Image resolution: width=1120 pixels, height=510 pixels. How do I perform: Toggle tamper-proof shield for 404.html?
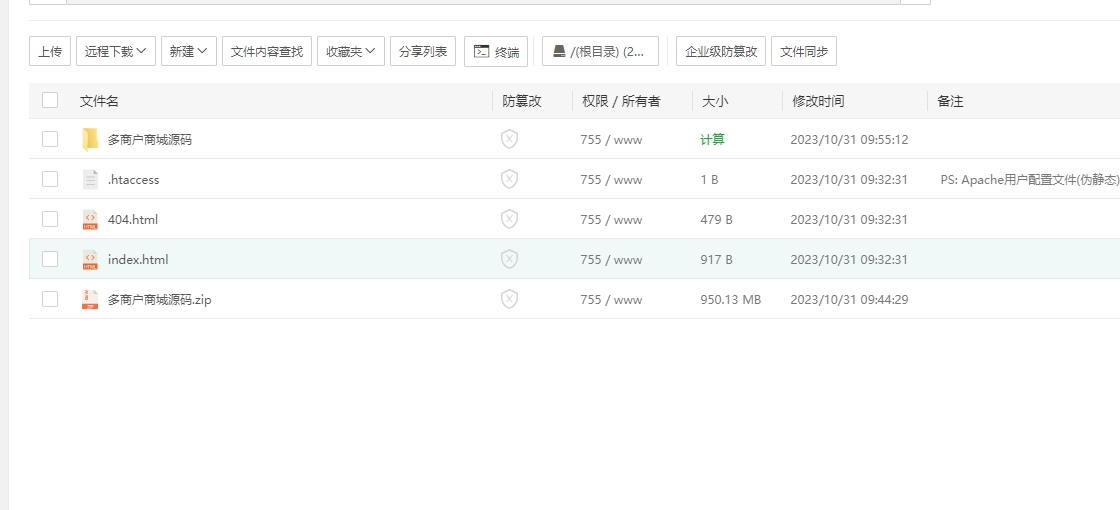point(509,219)
